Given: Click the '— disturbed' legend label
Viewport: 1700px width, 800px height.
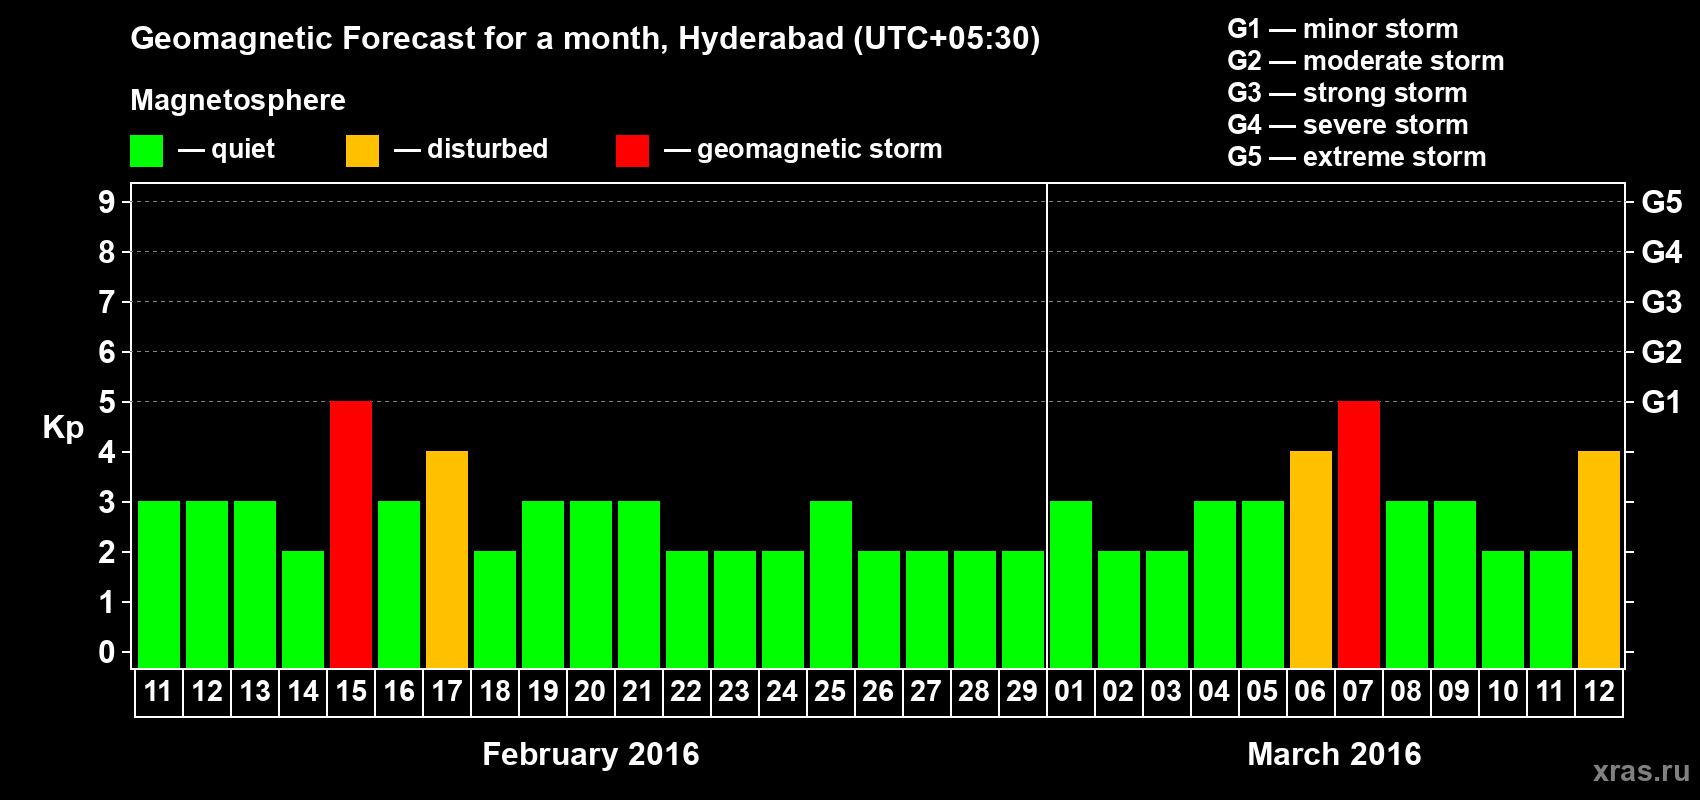Looking at the screenshot, I should 471,149.
